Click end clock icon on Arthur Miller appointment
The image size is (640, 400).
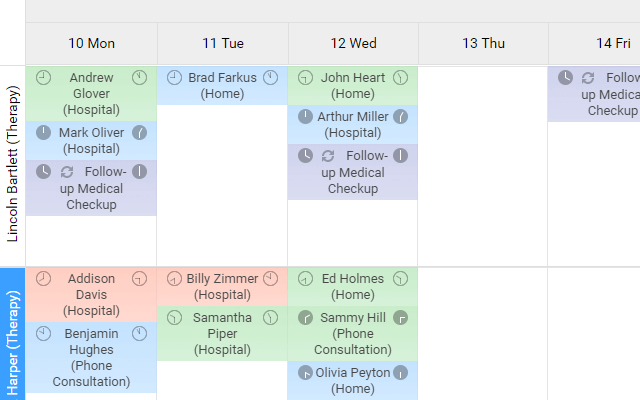400,117
